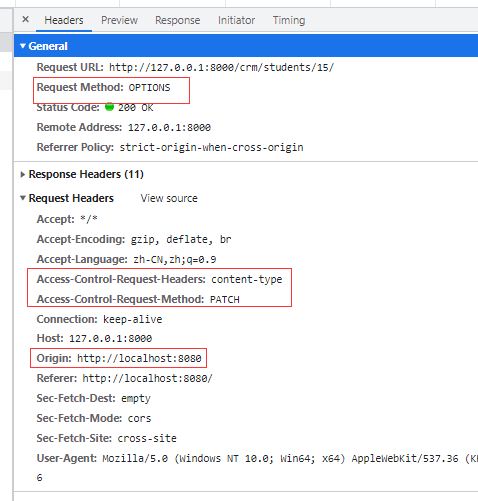This screenshot has width=478, height=501.
Task: Click the Status Code label
Action: (x=68, y=108)
